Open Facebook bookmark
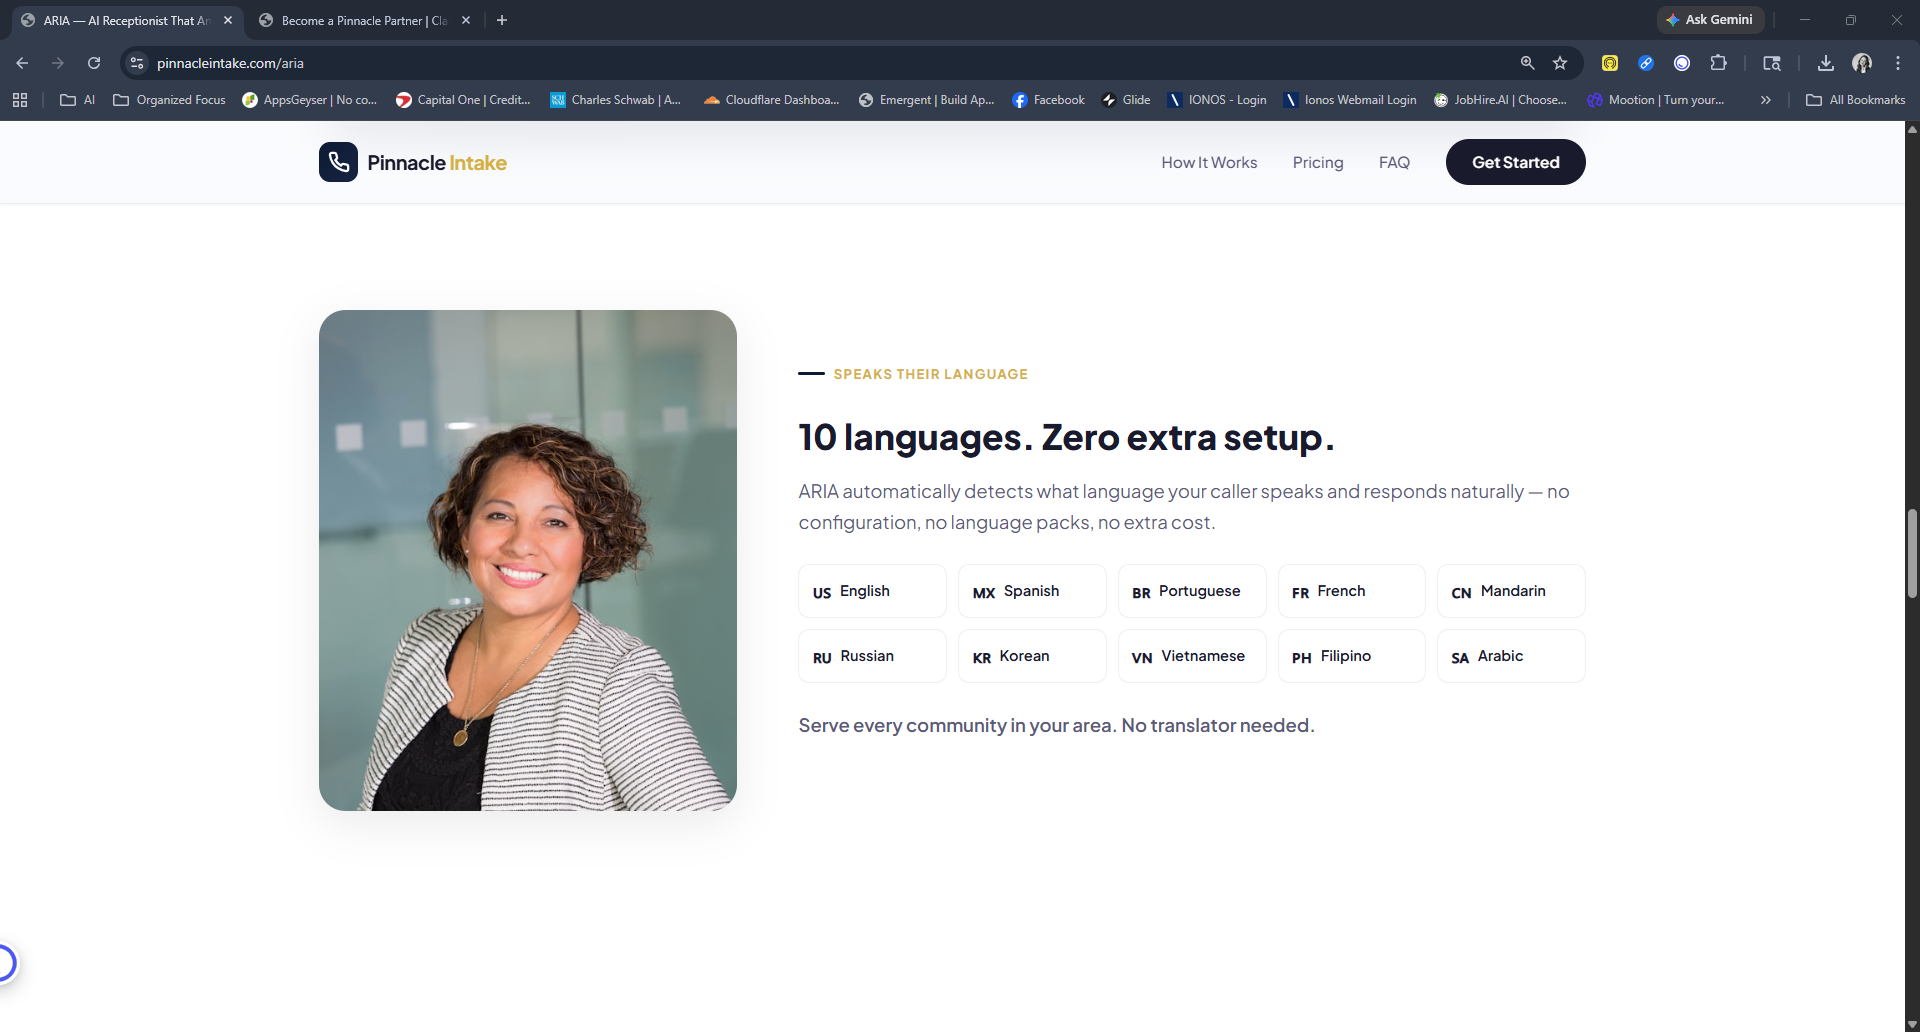The height and width of the screenshot is (1032, 1920). (1049, 100)
